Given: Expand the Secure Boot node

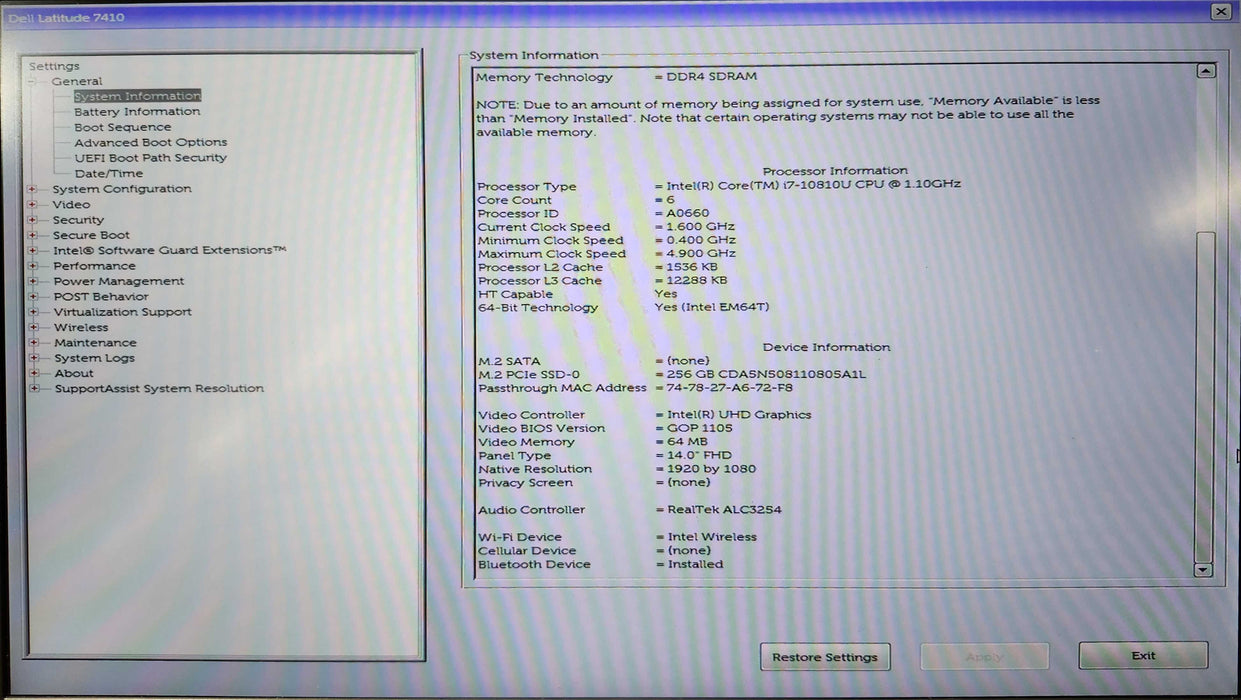Looking at the screenshot, I should [33, 236].
